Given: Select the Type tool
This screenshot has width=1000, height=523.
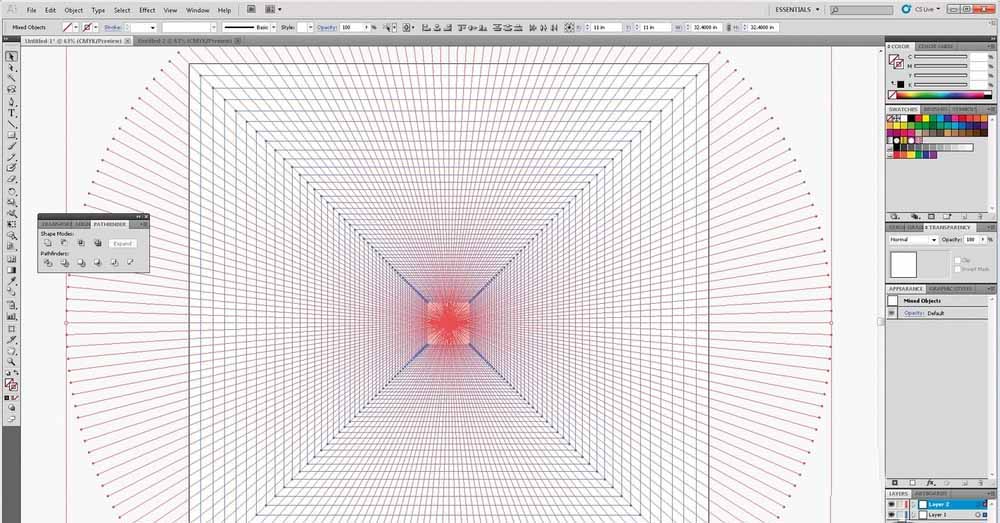Looking at the screenshot, I should [11, 113].
